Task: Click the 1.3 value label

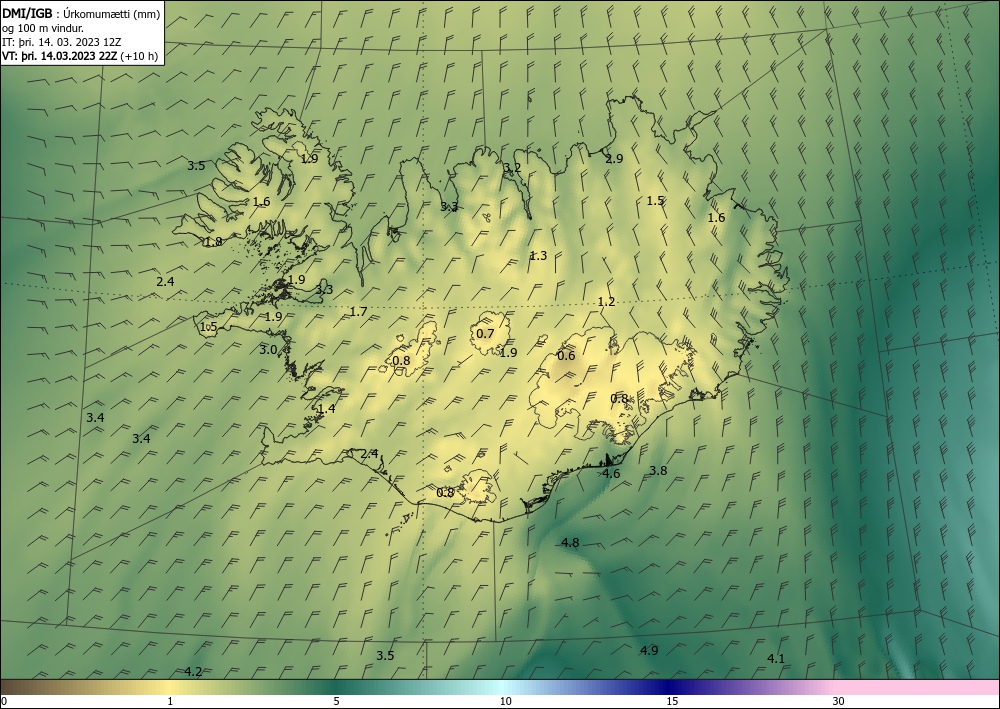Action: pos(538,256)
